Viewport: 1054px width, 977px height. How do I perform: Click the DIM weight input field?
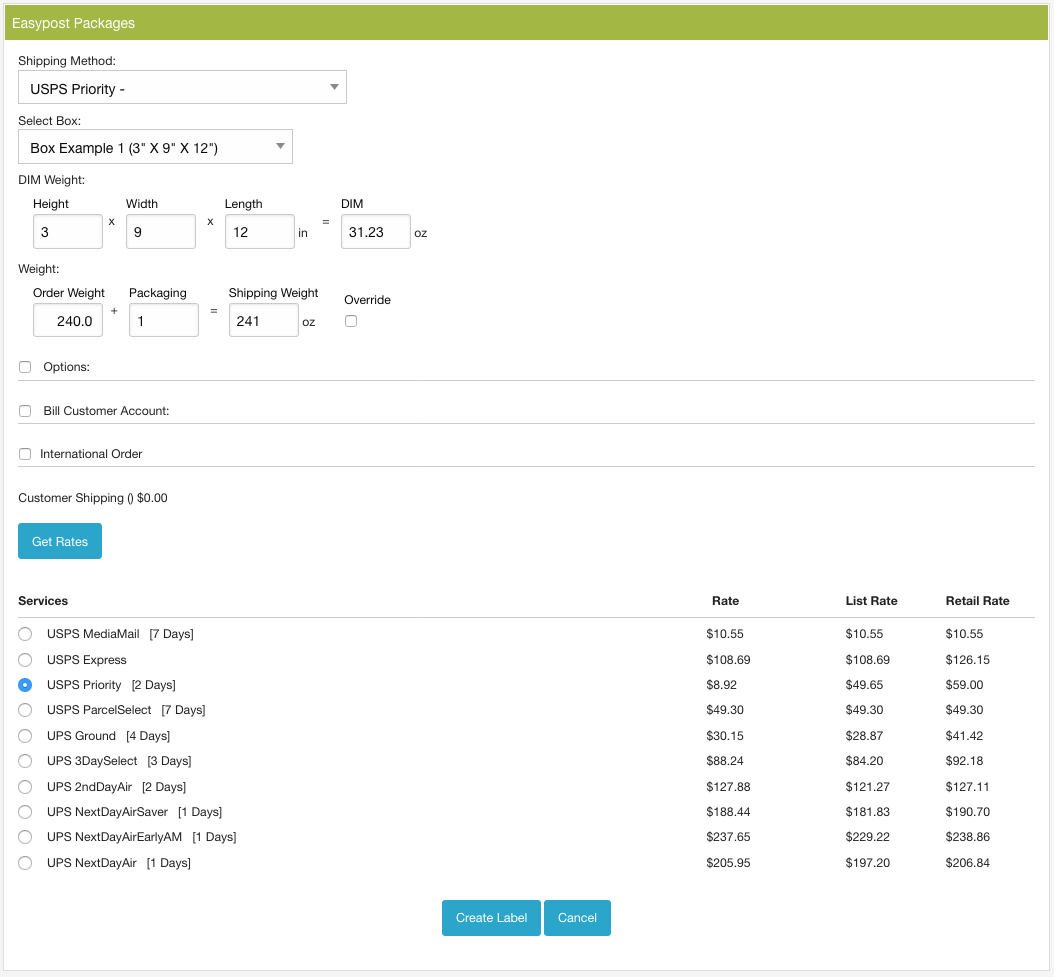[x=376, y=231]
